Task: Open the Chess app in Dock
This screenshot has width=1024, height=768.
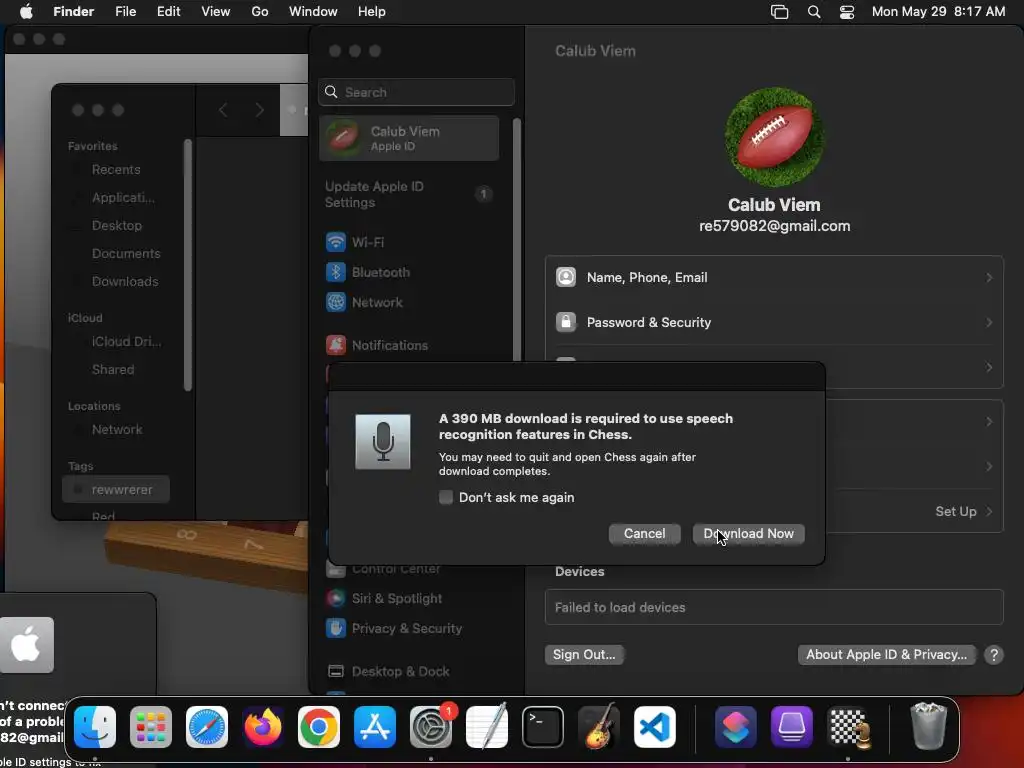Action: tap(848, 727)
